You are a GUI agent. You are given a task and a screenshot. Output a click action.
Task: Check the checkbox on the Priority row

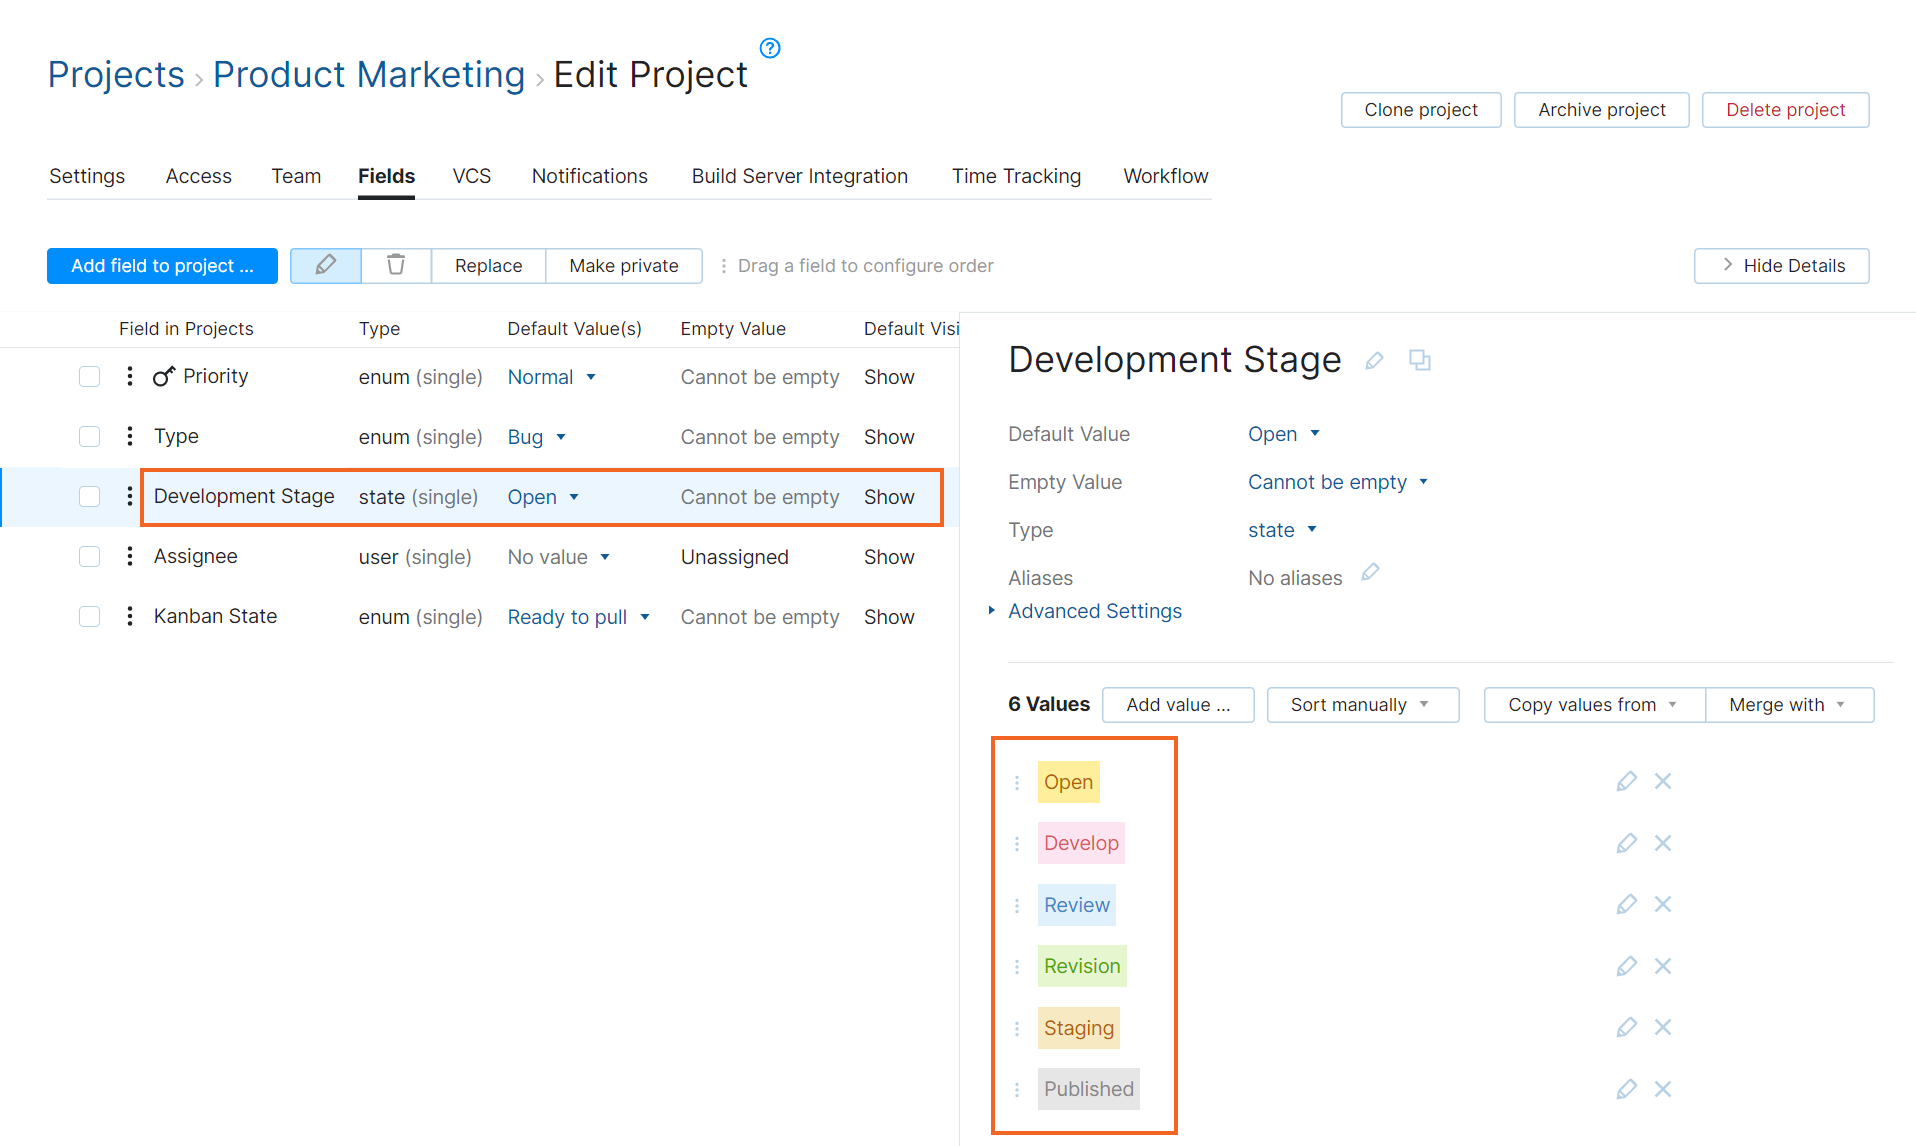tap(89, 376)
